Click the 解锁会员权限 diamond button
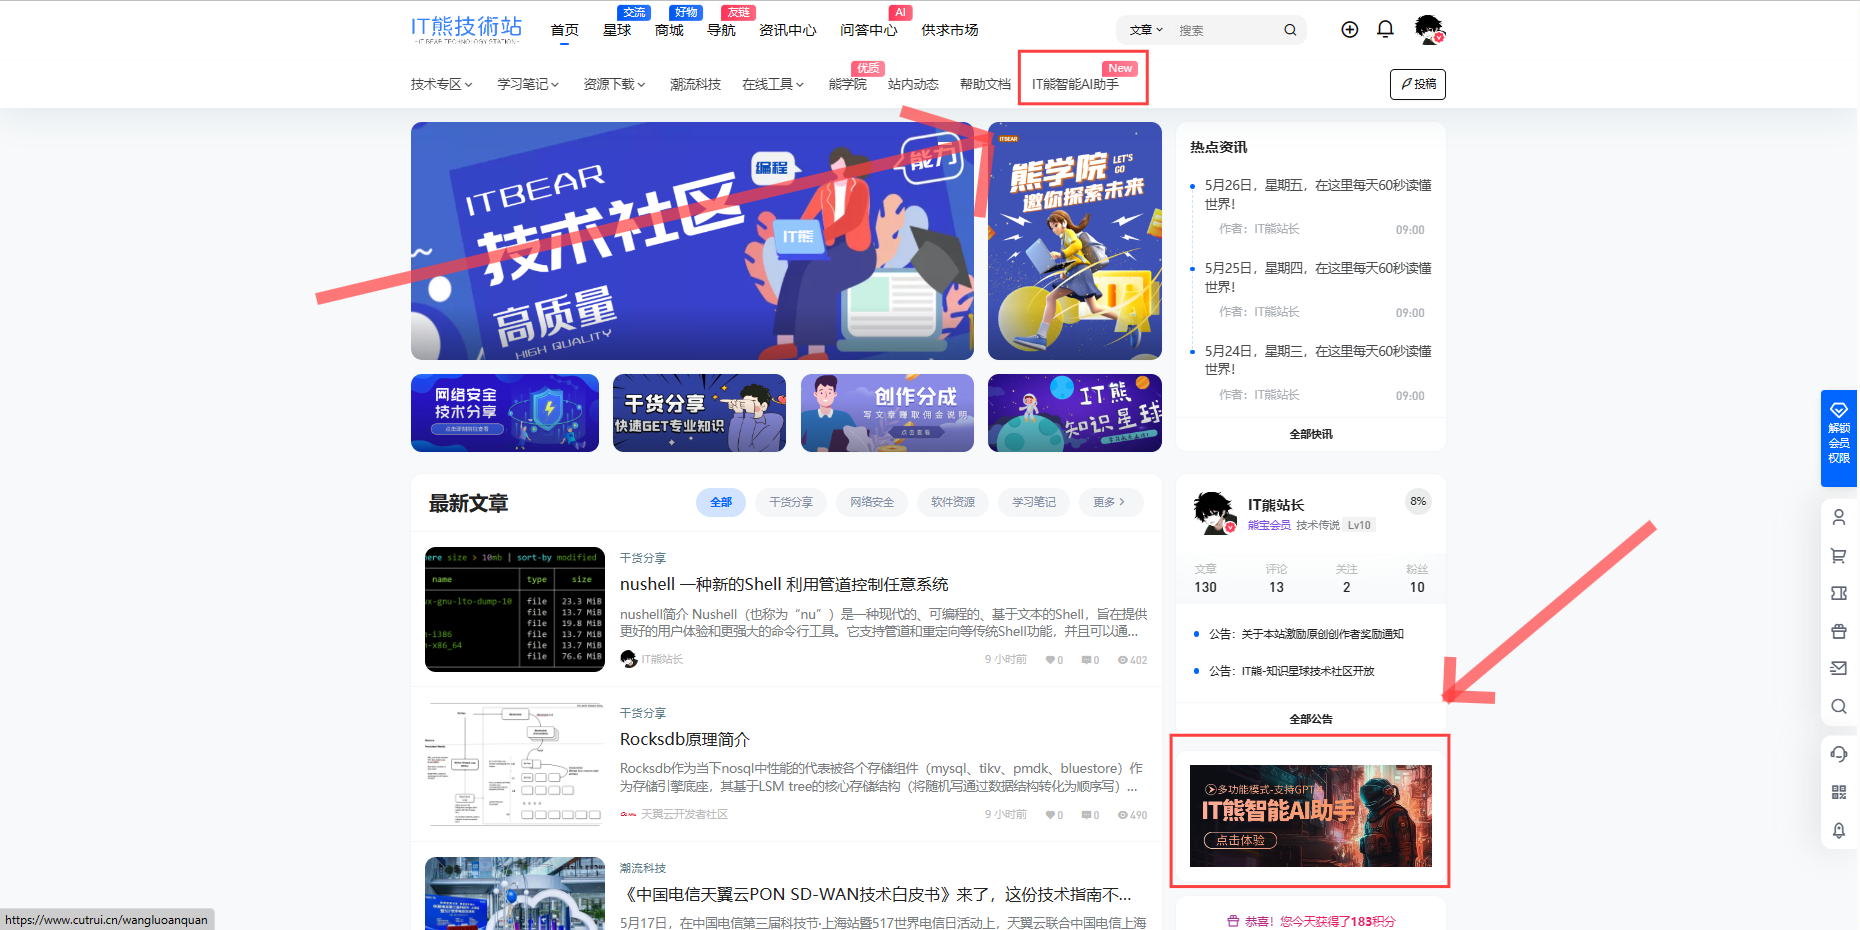Screen dimensions: 1860x930 click(1839, 438)
